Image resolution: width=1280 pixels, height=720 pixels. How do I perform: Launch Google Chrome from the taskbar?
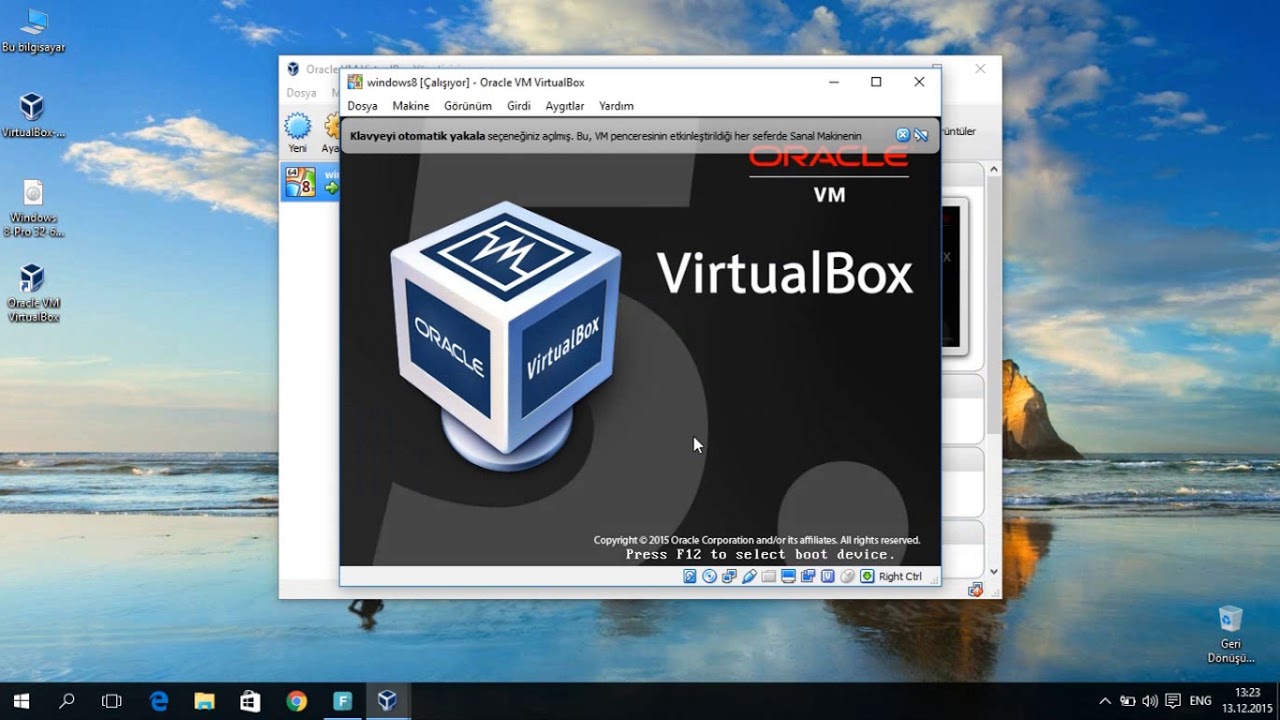pyautogui.click(x=296, y=701)
